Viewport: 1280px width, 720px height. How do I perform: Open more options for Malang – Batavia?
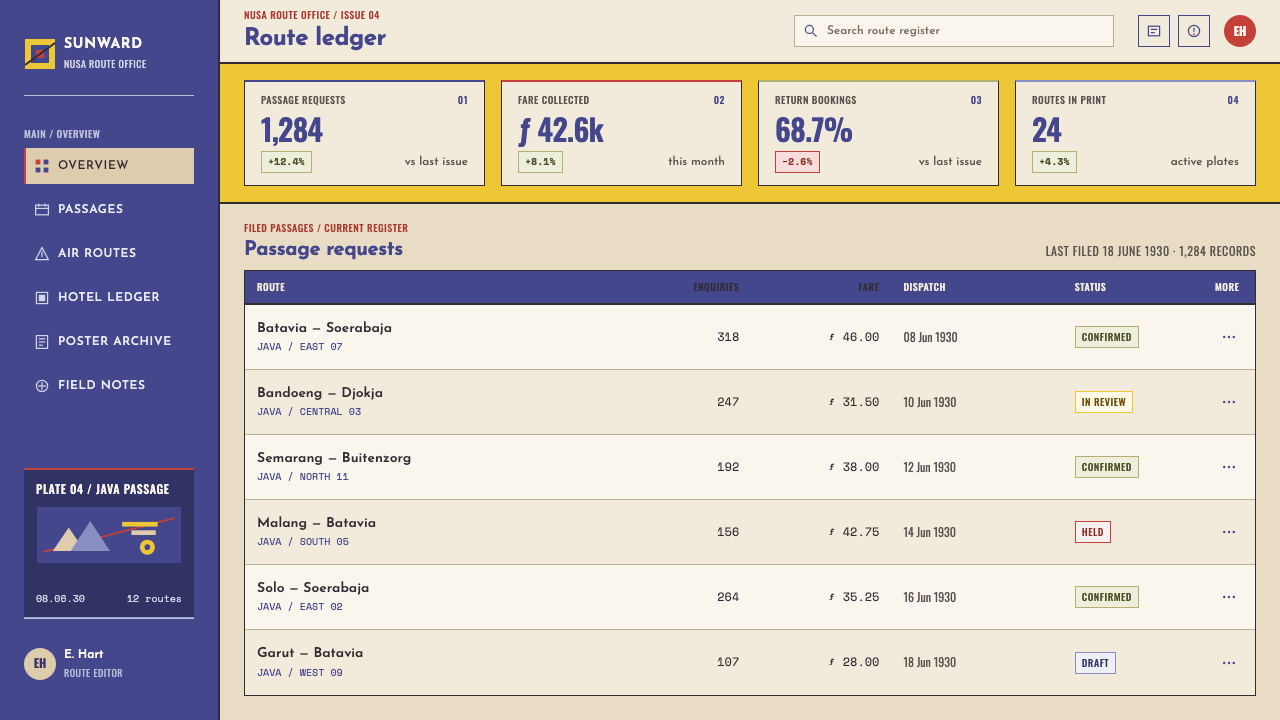(1229, 532)
